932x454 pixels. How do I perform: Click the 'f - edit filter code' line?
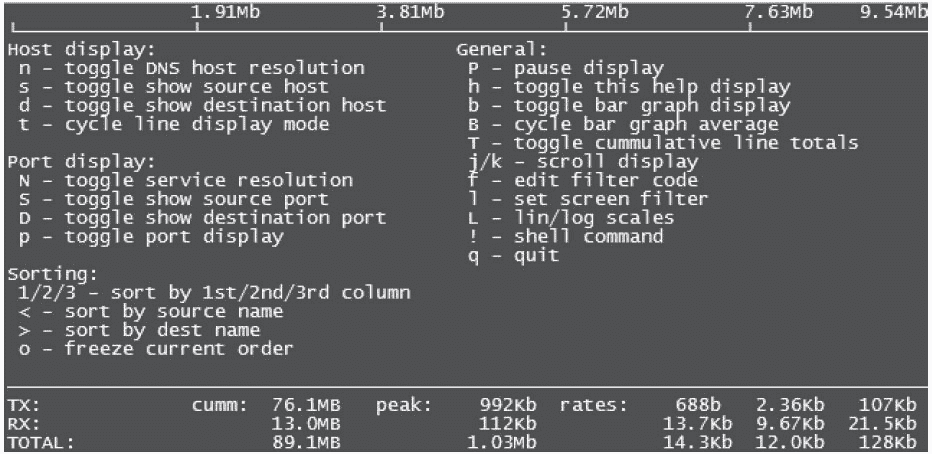click(582, 181)
